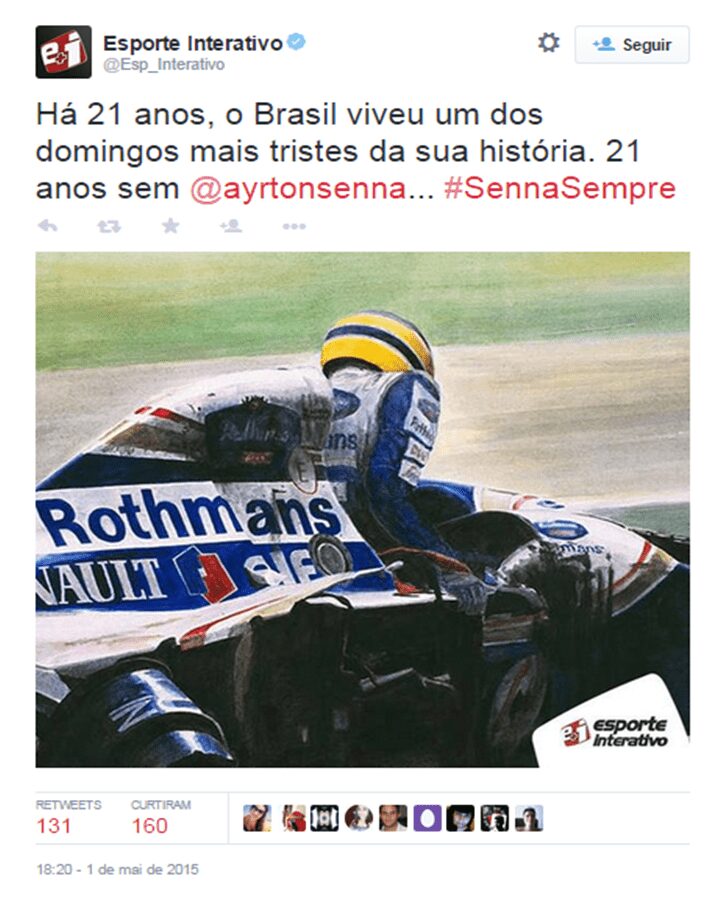This screenshot has width=726, height=897.
Task: Open the #SennaSempre hashtag
Action: 560,189
